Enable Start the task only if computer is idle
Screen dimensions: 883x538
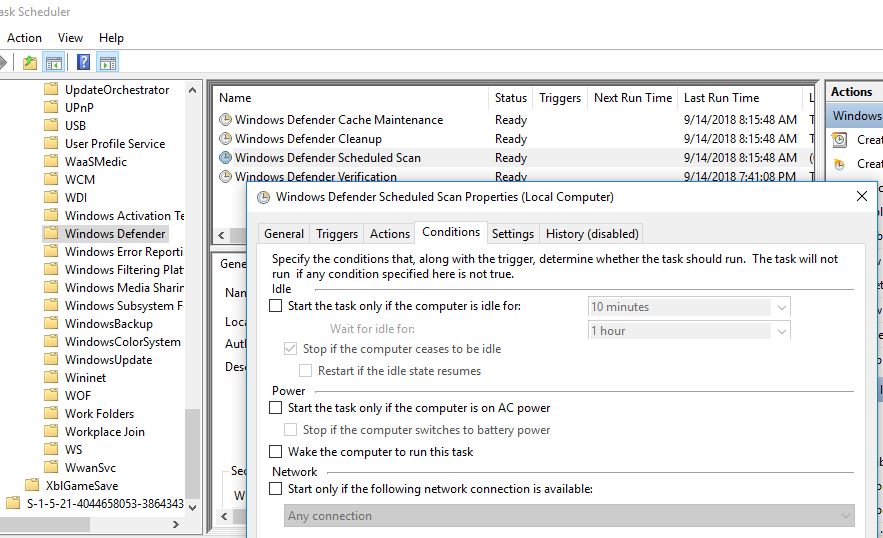point(276,307)
